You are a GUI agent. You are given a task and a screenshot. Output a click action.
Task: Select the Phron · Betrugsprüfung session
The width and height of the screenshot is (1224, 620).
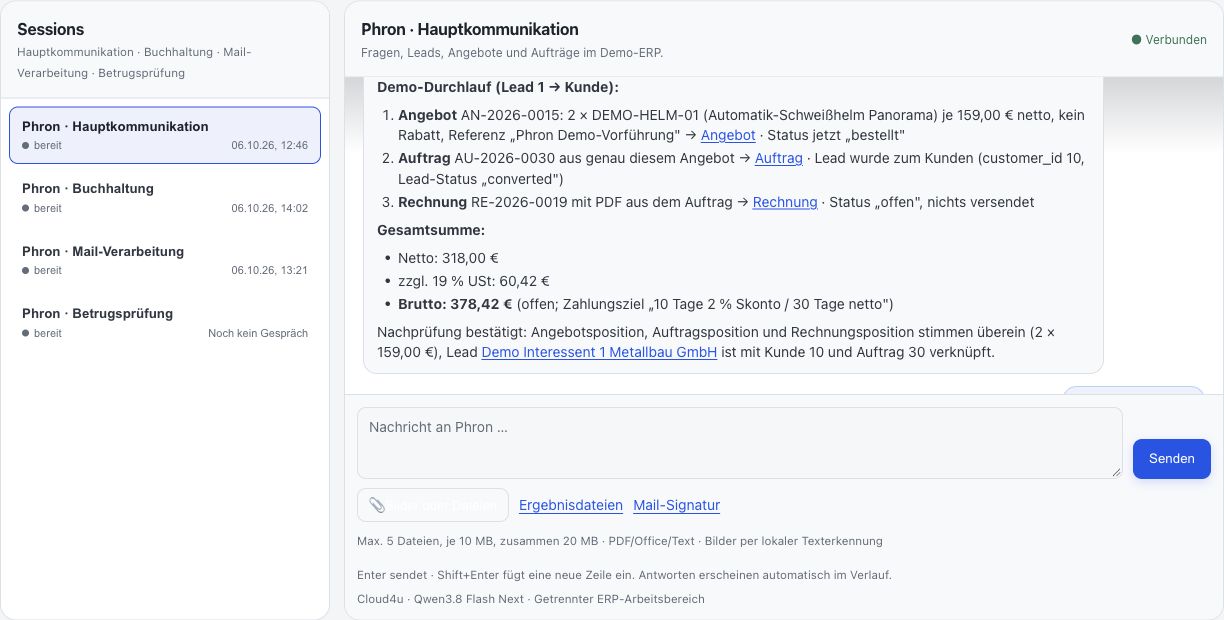[x=165, y=322]
